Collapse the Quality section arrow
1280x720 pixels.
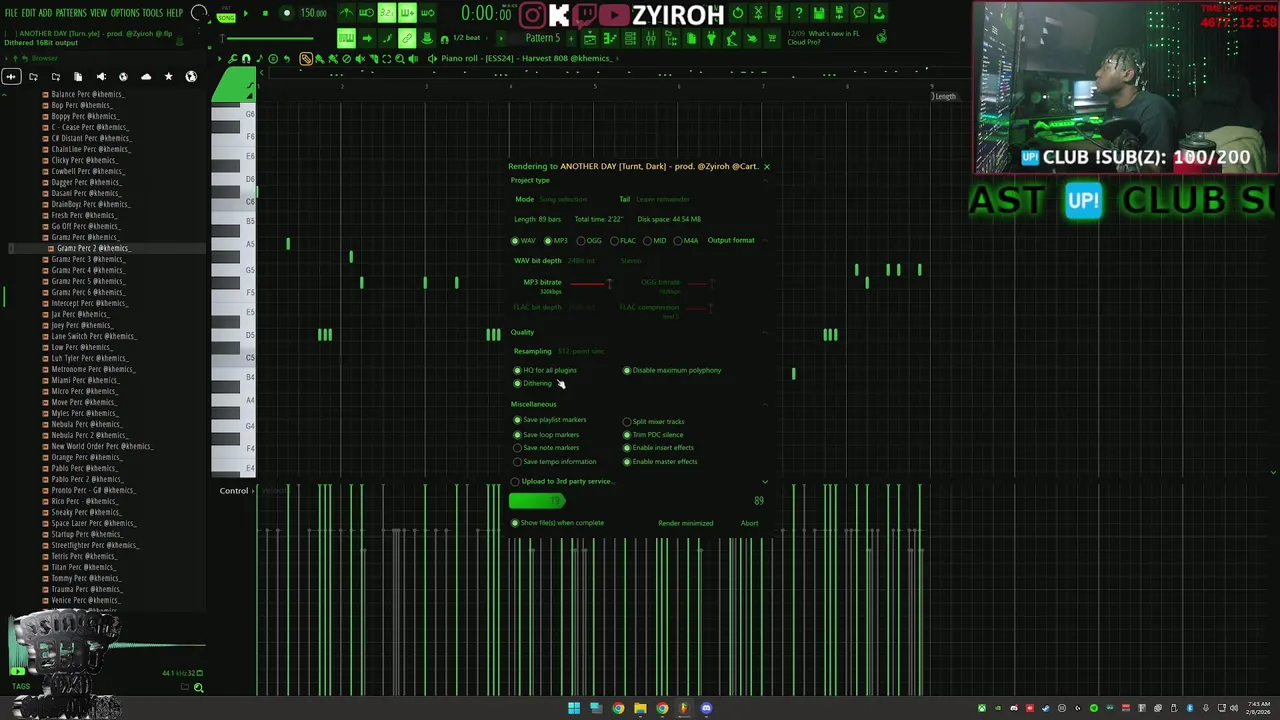(766, 332)
